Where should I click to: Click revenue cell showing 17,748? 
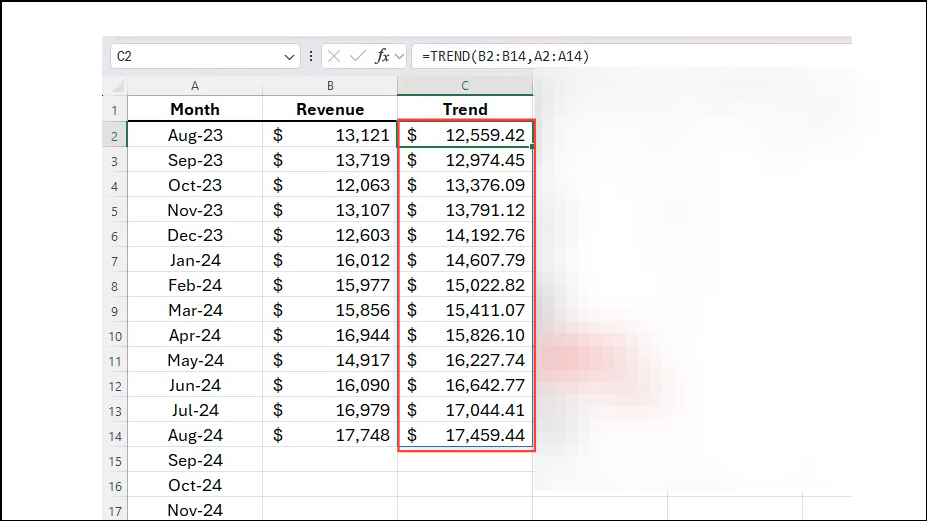[330, 435]
